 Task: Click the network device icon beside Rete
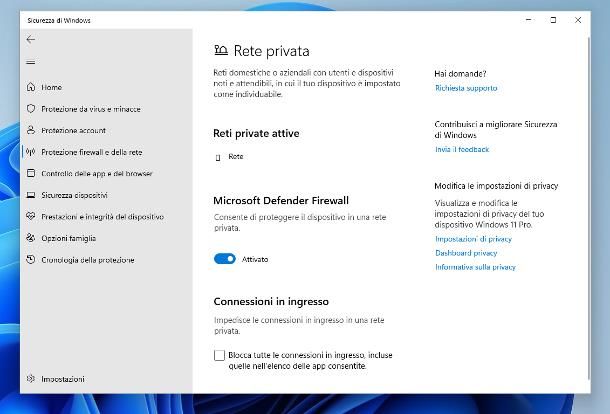click(218, 157)
